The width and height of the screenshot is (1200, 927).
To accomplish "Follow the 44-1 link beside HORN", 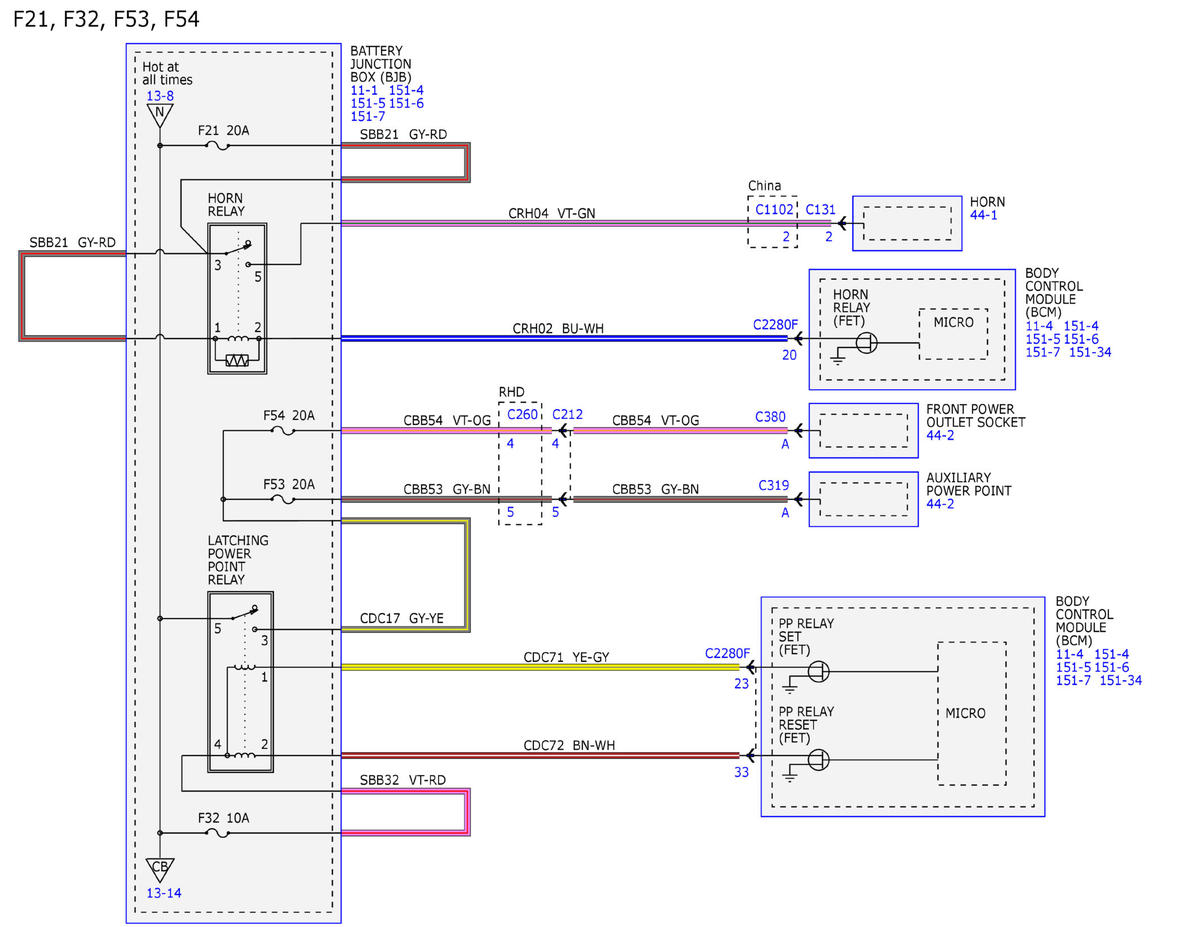I will (x=985, y=215).
